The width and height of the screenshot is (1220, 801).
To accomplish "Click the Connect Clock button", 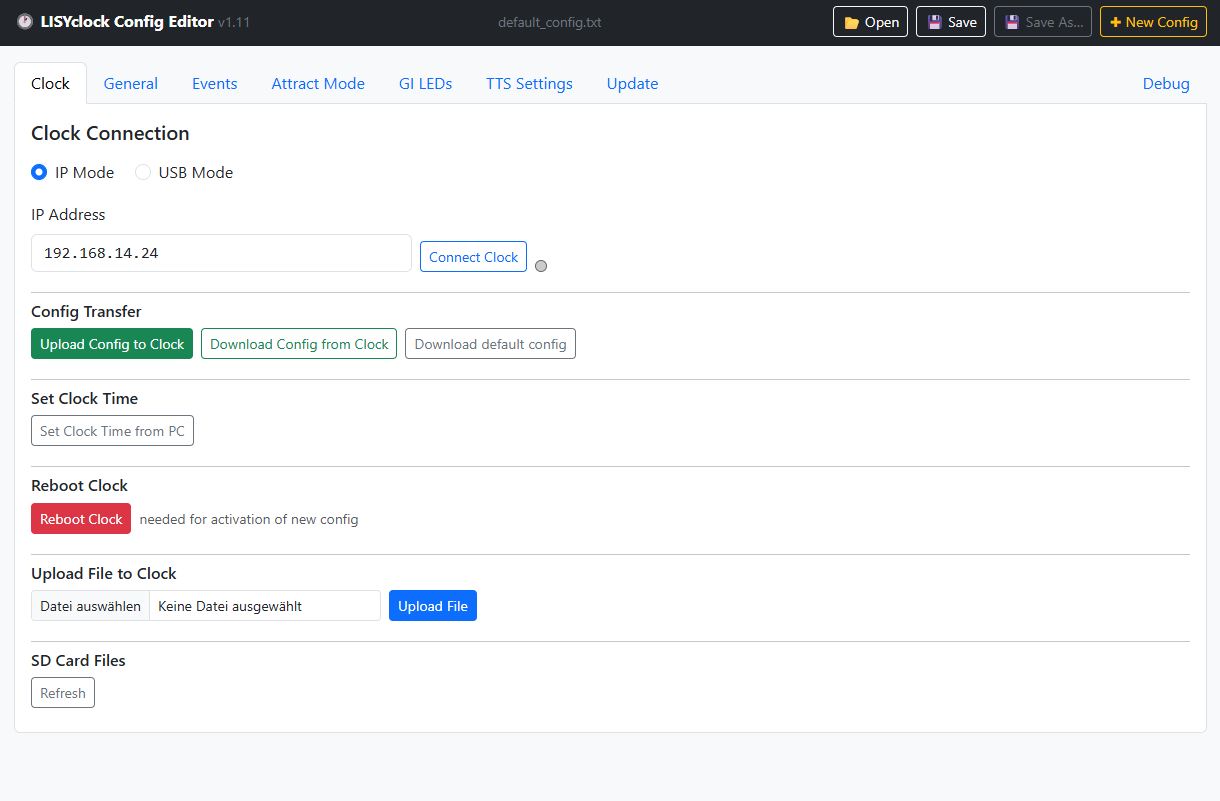I will click(x=473, y=257).
